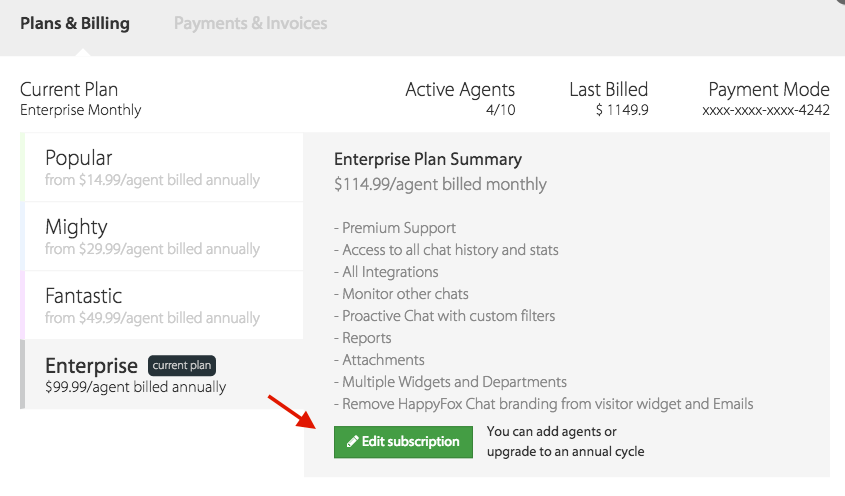Click the Premium Support feature line

click(x=395, y=228)
